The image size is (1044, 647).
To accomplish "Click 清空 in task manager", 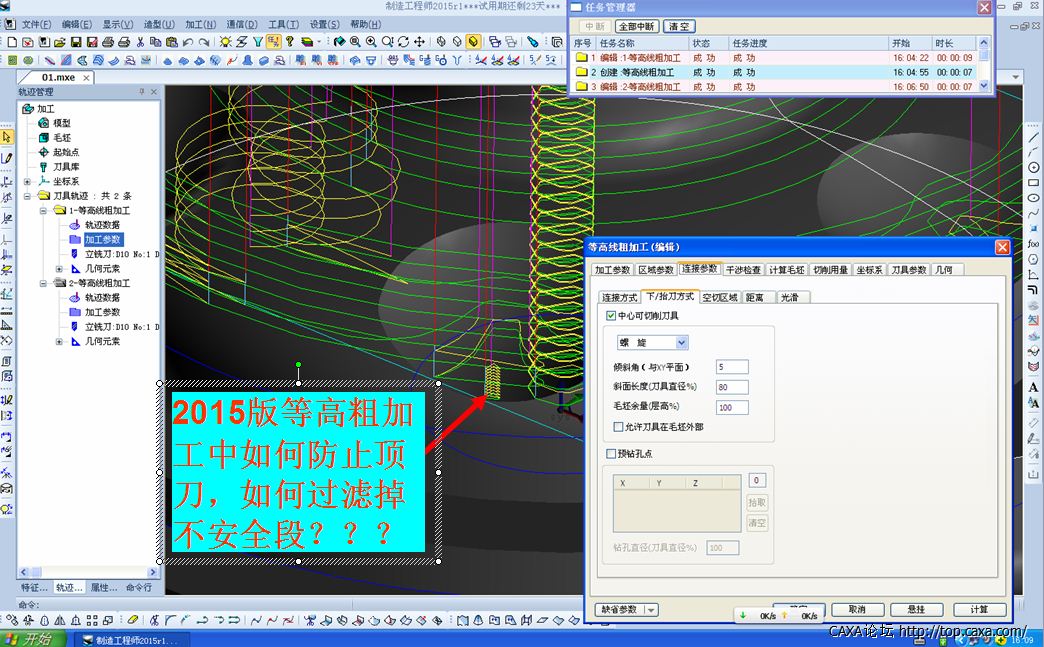I will (678, 27).
